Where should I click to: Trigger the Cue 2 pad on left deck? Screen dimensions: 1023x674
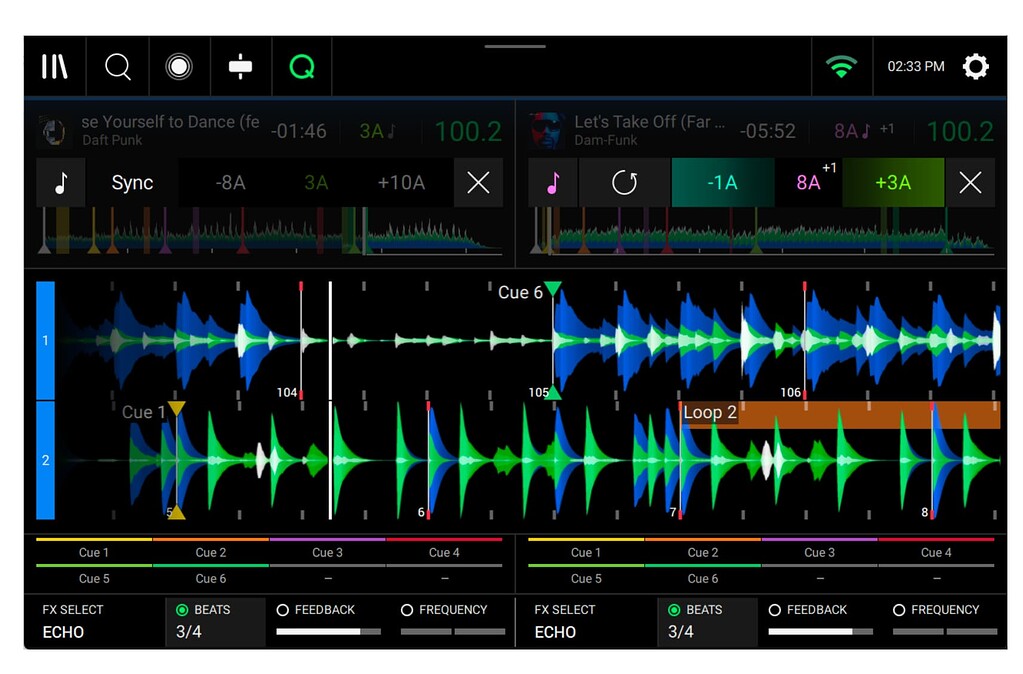pyautogui.click(x=210, y=552)
